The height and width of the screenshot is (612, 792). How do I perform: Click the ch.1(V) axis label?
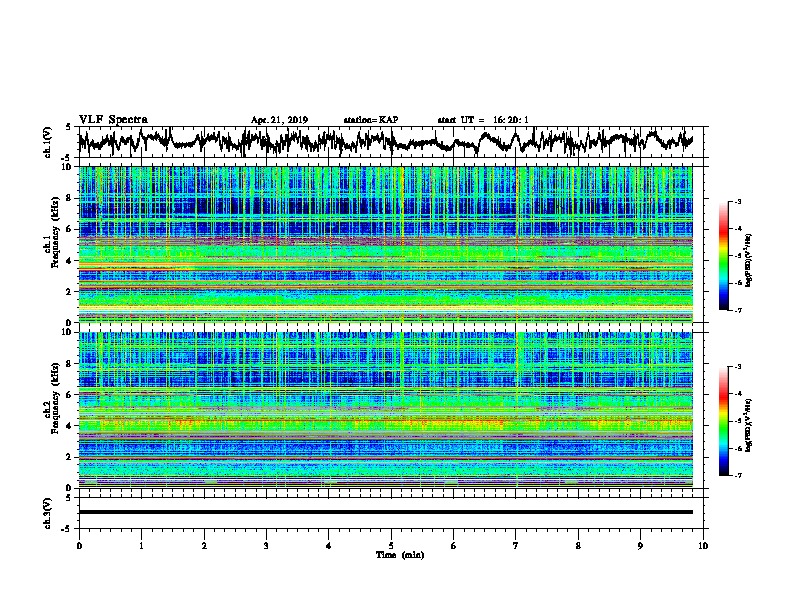click(48, 142)
